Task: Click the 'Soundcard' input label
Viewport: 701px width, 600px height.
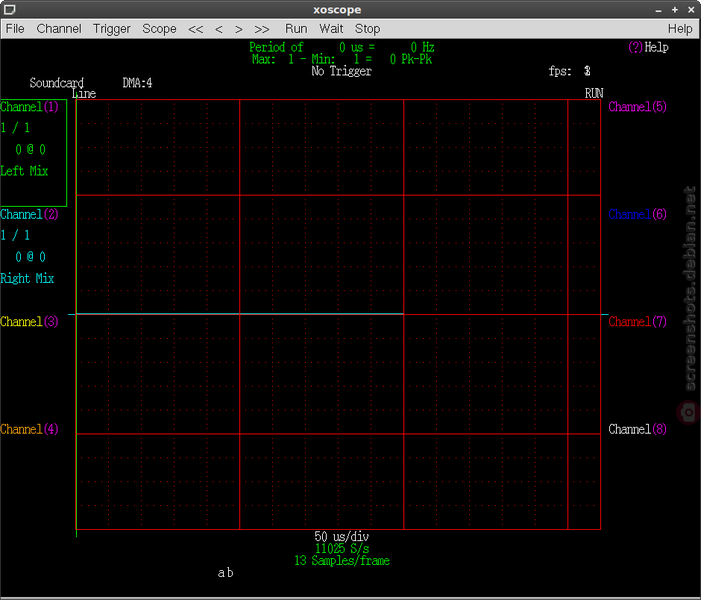Action: pos(56,83)
